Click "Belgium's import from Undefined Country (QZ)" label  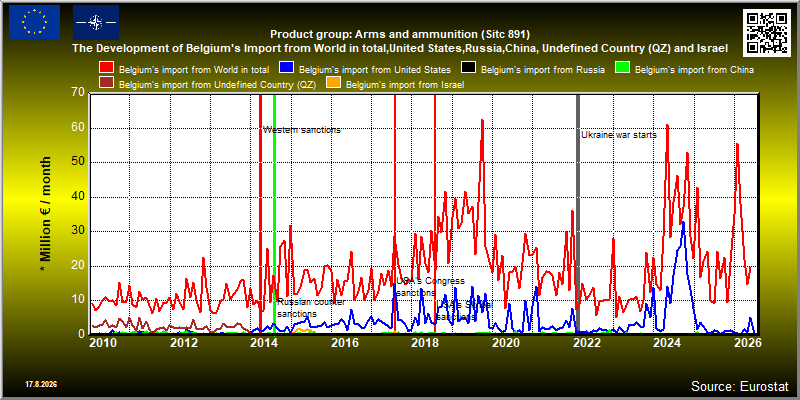tap(217, 85)
